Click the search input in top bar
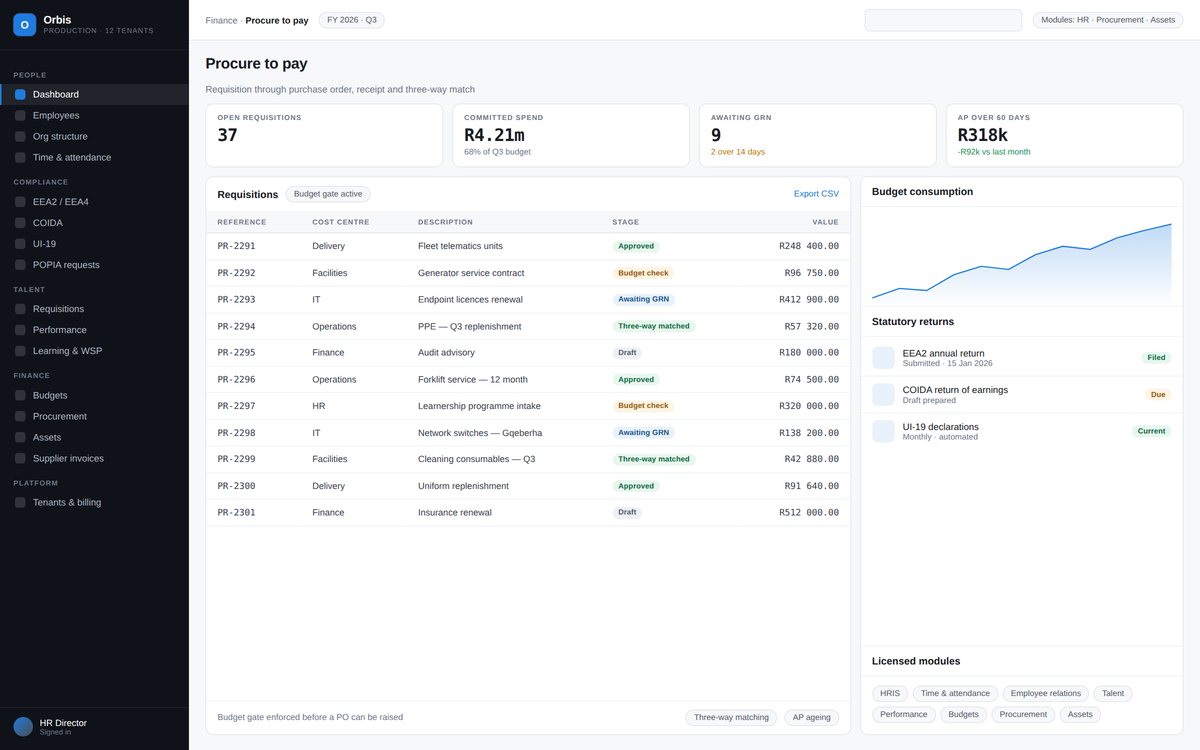1200x750 pixels. pyautogui.click(x=943, y=20)
